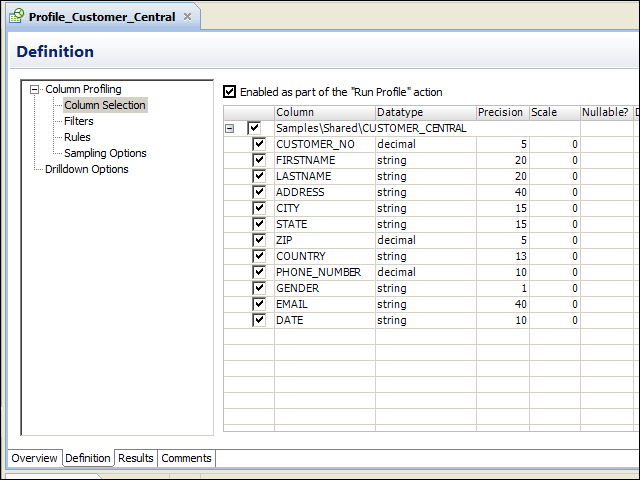Select the LASTNAME column name
The width and height of the screenshot is (640, 480).
tap(303, 176)
